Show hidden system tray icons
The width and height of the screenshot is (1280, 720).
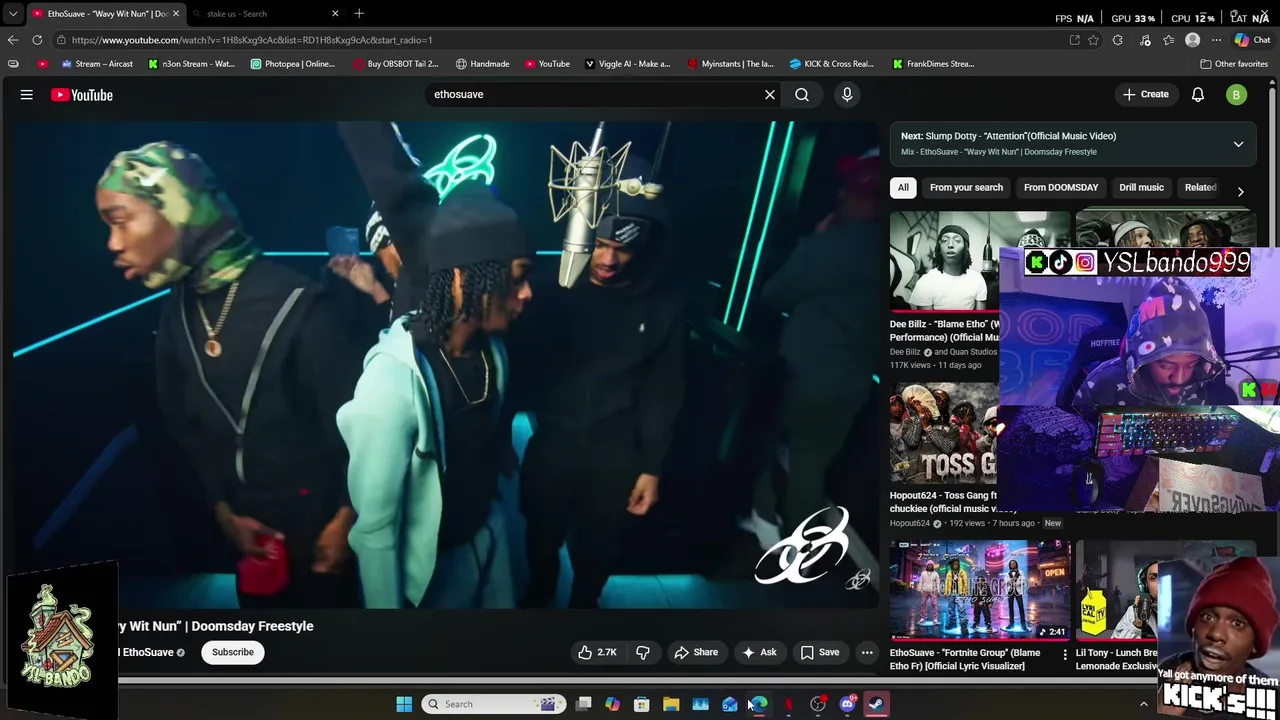click(1144, 704)
